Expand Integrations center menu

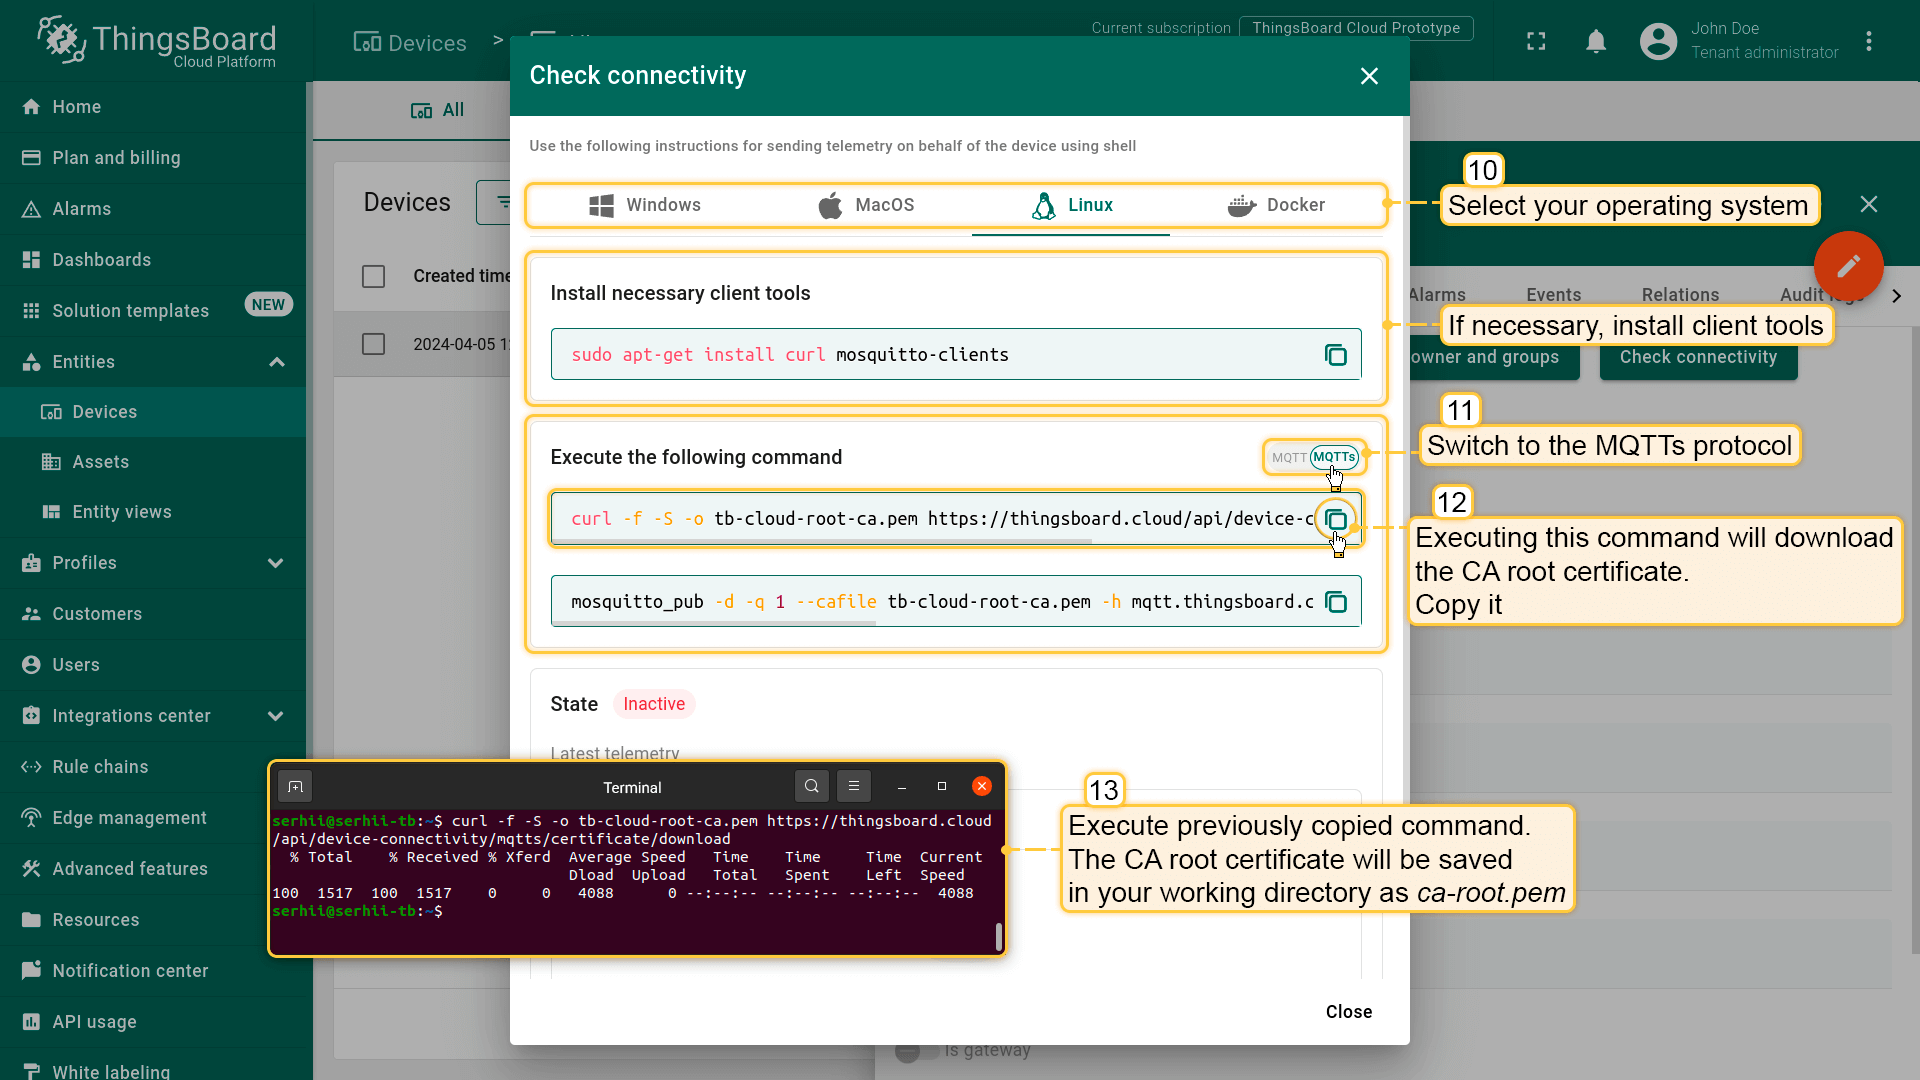pos(276,716)
